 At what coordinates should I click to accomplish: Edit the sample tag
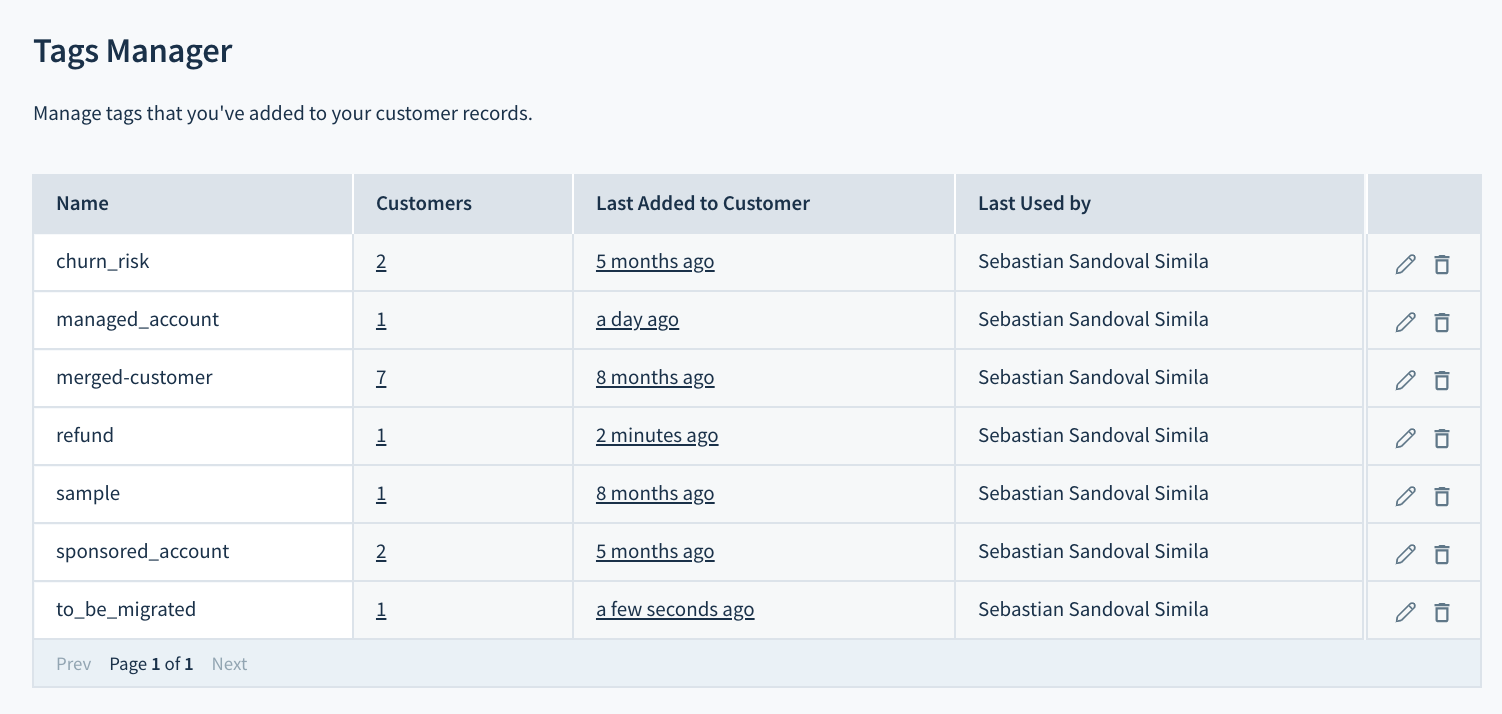click(1405, 496)
